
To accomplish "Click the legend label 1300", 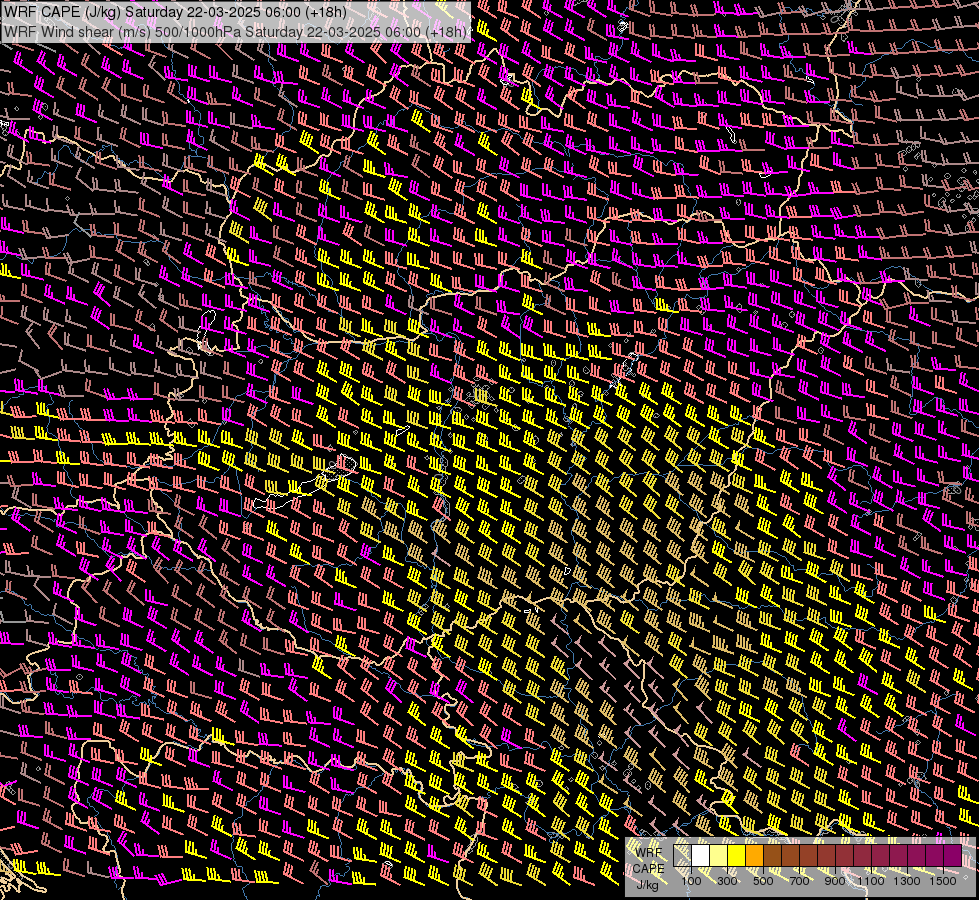I will click(x=907, y=881).
